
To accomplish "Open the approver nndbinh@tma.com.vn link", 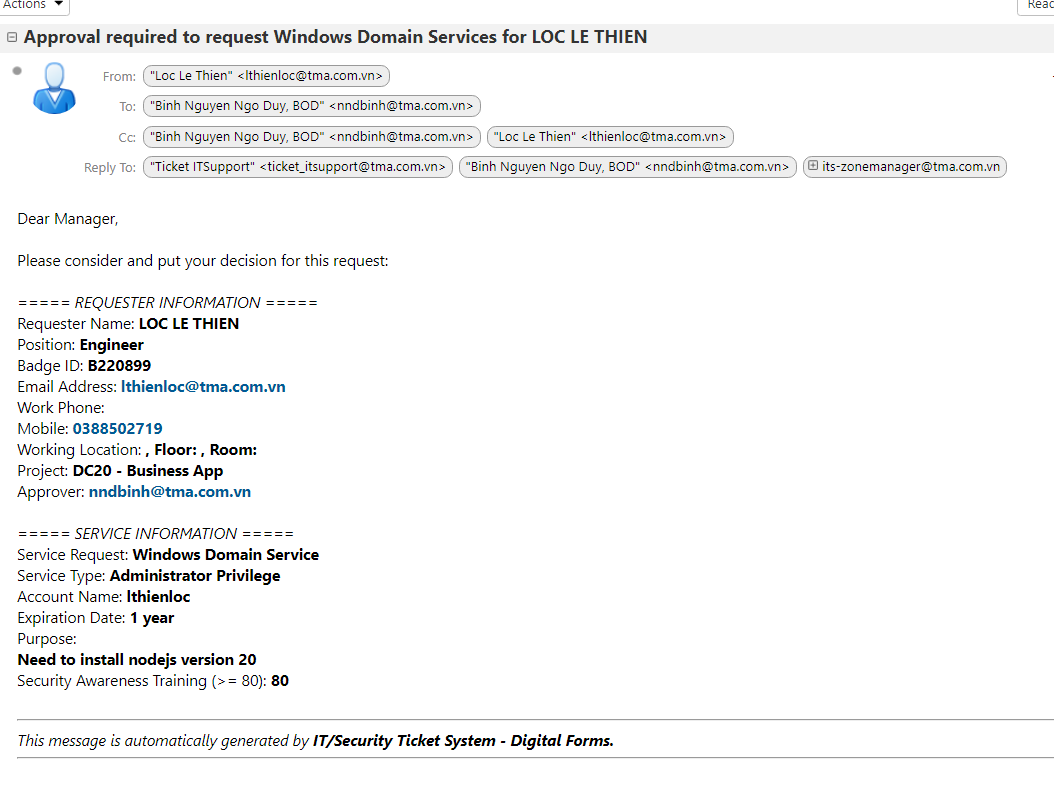I will pos(169,491).
